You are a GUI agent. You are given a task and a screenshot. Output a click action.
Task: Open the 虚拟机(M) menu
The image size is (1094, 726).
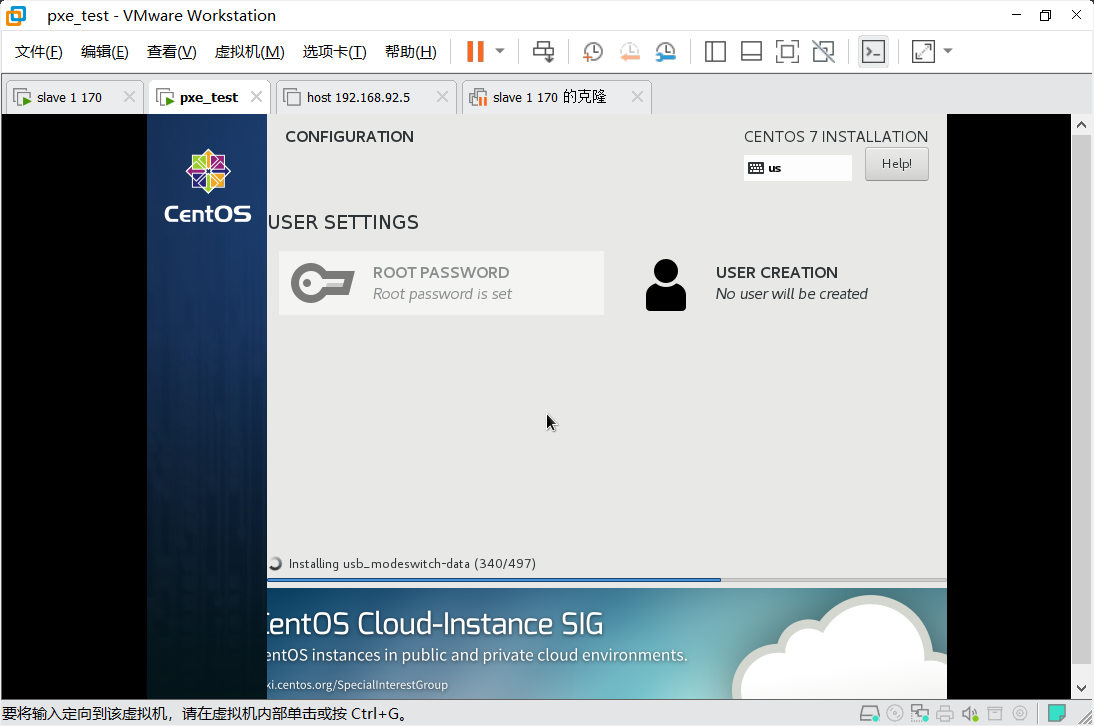pyautogui.click(x=250, y=52)
